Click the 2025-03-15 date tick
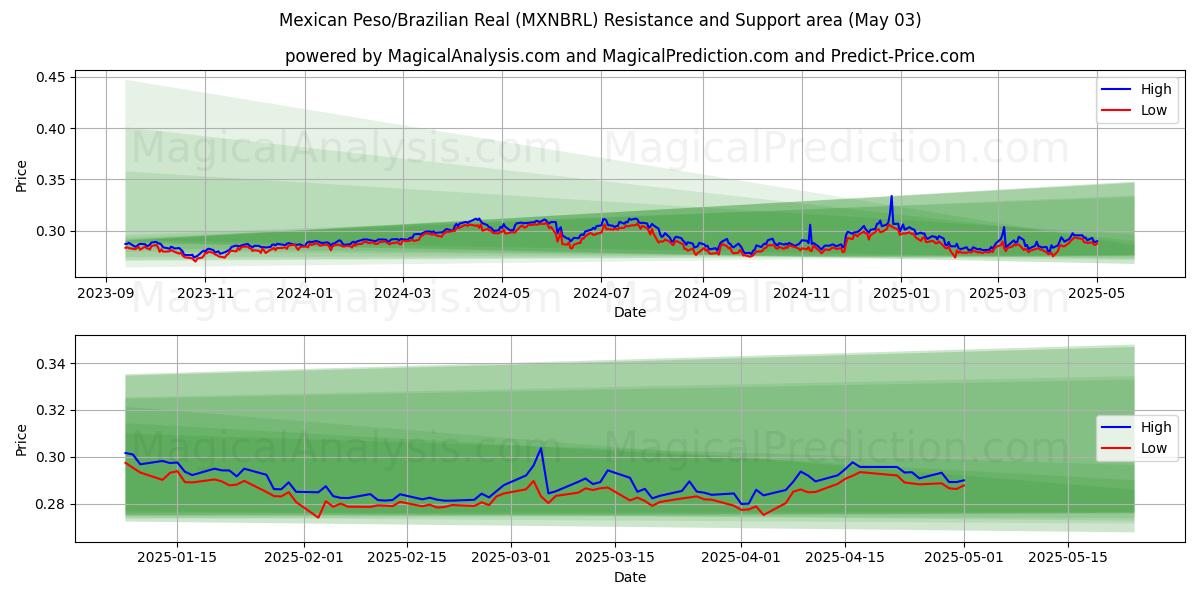The height and width of the screenshot is (600, 1200). 615,558
